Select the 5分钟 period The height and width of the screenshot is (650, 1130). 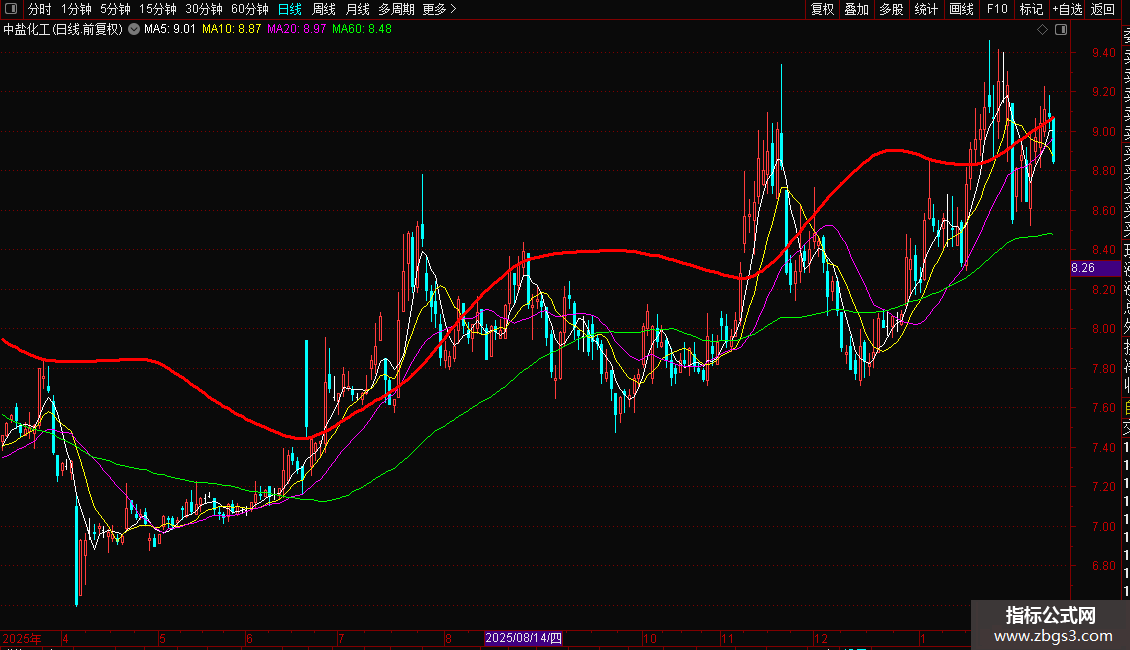[x=115, y=9]
